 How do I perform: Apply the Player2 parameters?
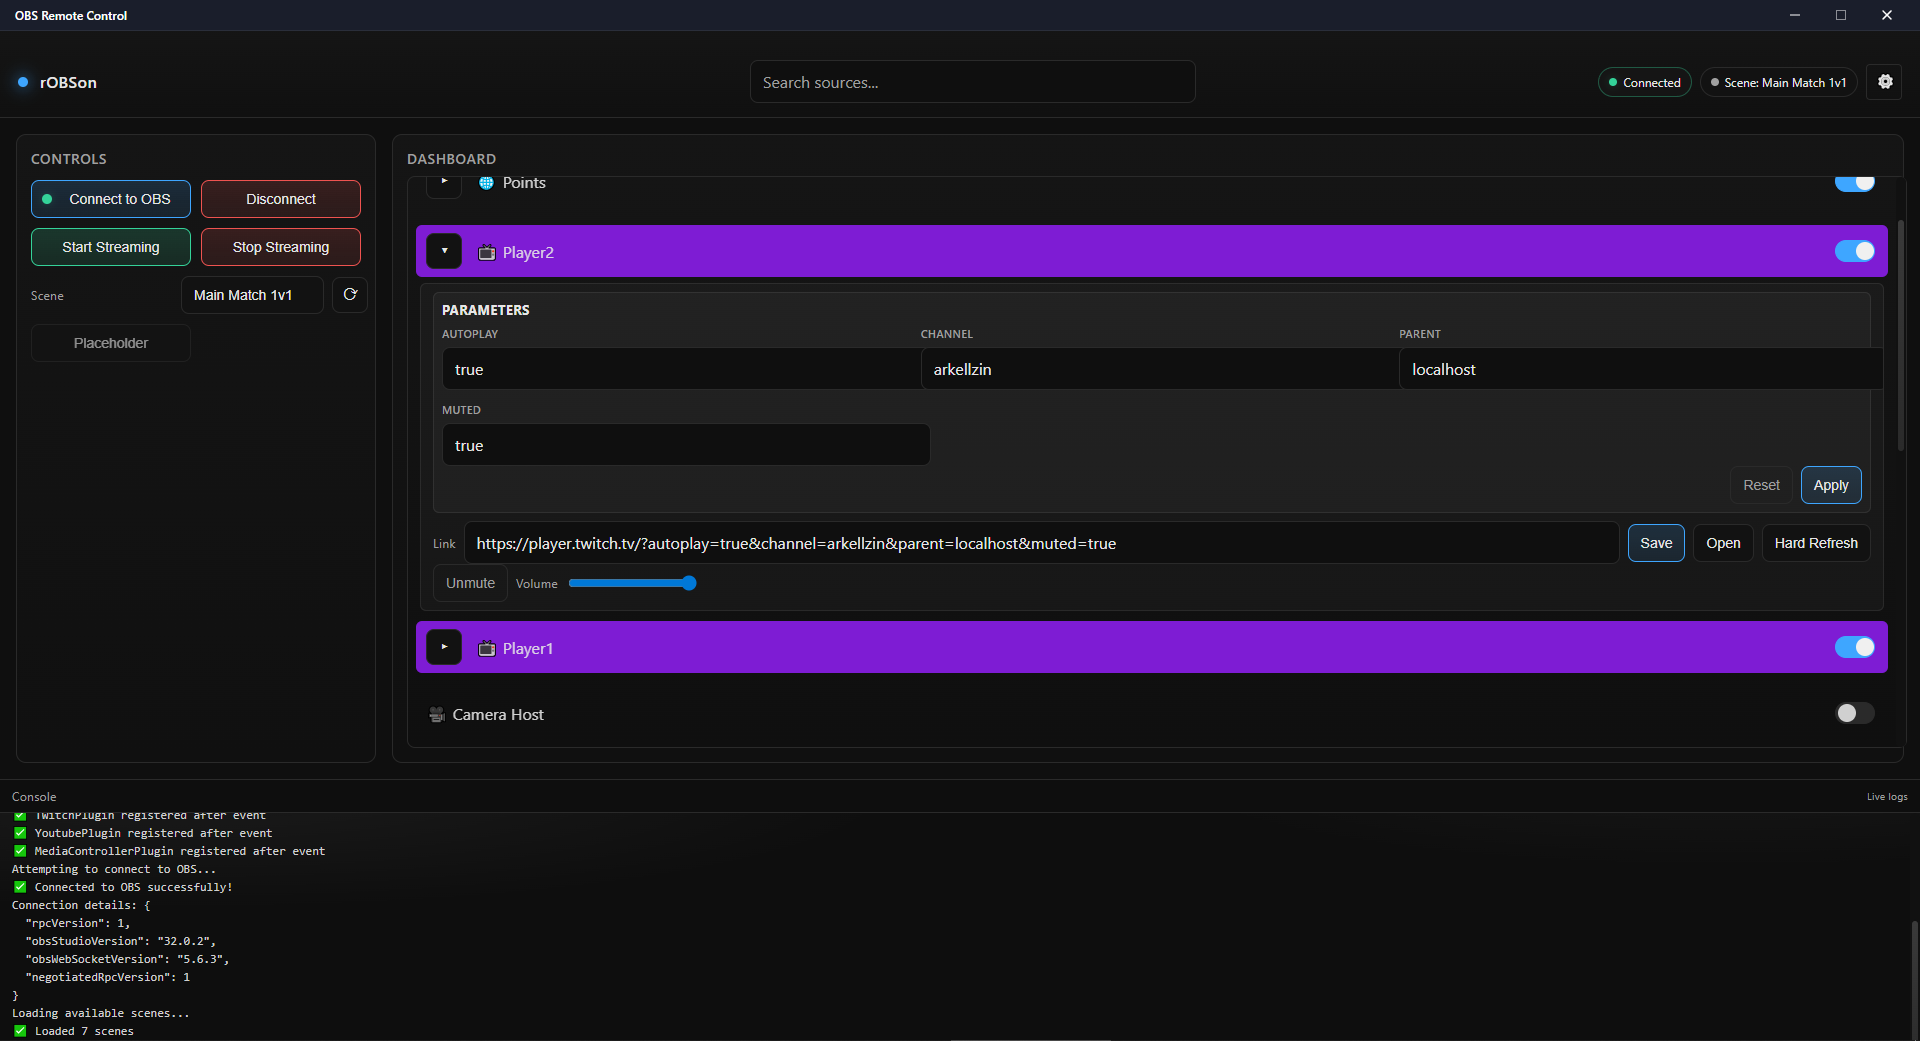coord(1830,485)
